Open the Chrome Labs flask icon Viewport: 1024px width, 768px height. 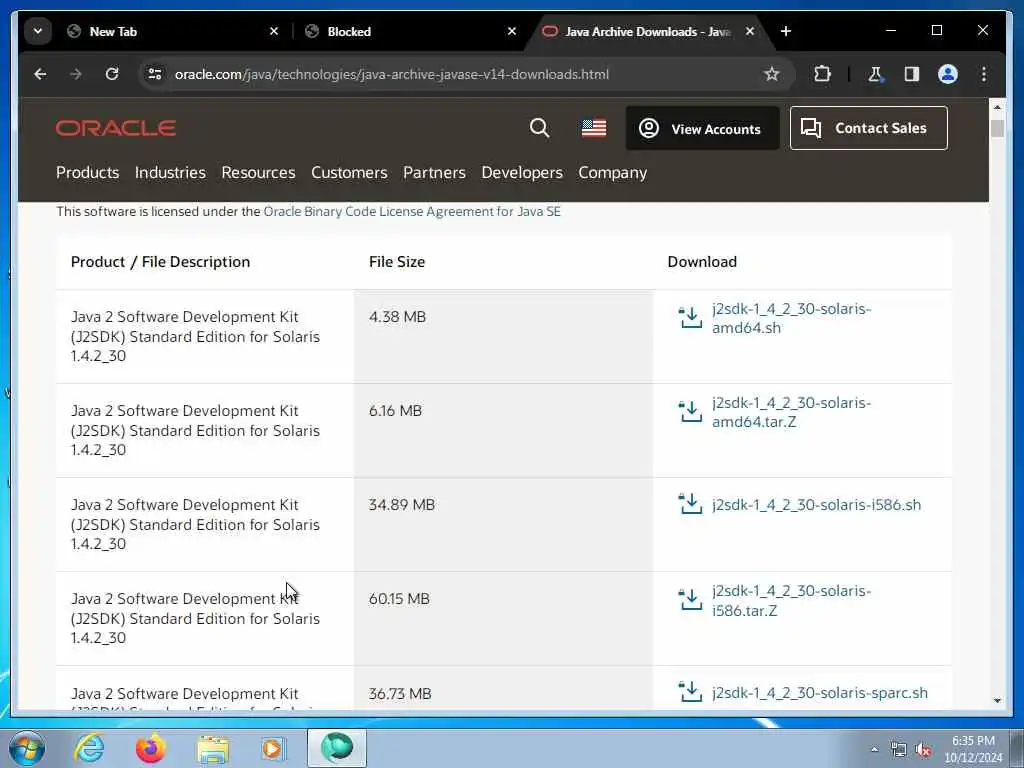click(x=875, y=74)
